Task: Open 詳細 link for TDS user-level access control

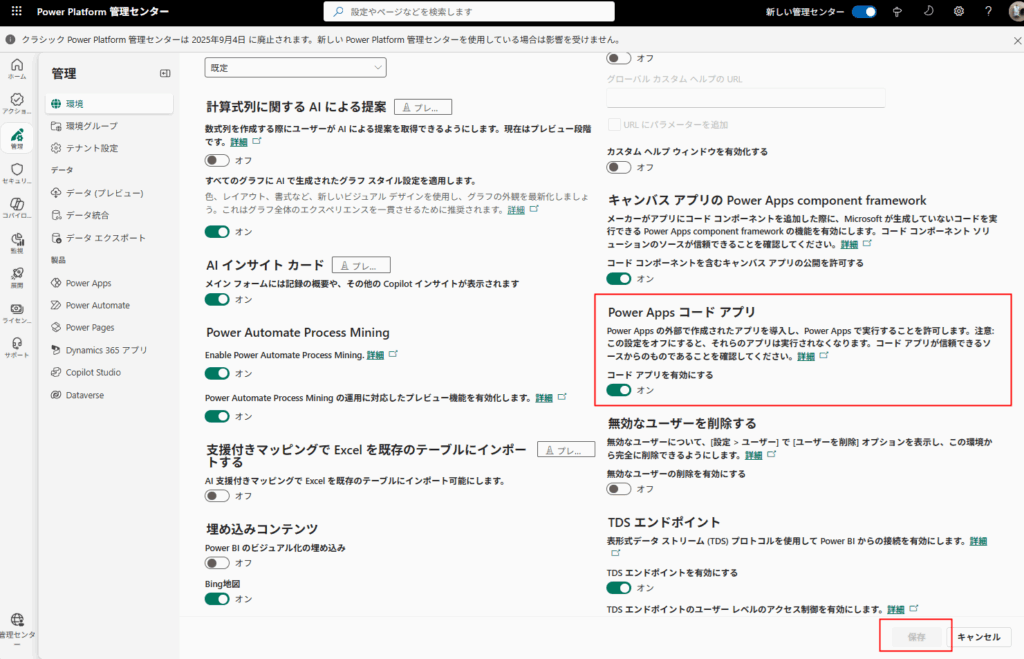Action: coord(895,610)
